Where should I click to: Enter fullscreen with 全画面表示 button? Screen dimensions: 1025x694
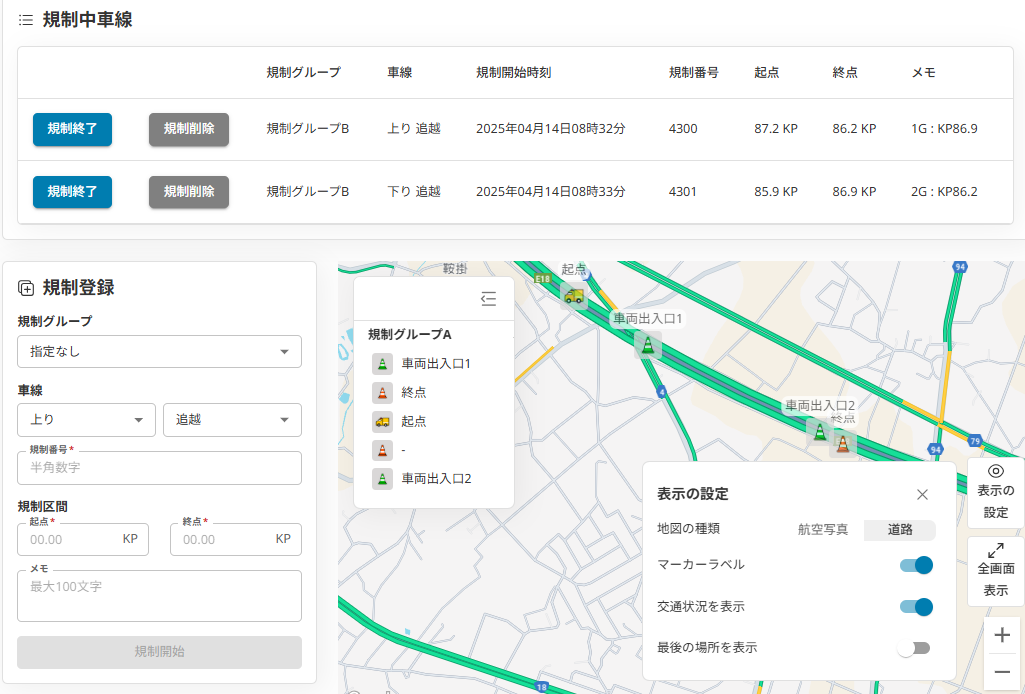995,570
